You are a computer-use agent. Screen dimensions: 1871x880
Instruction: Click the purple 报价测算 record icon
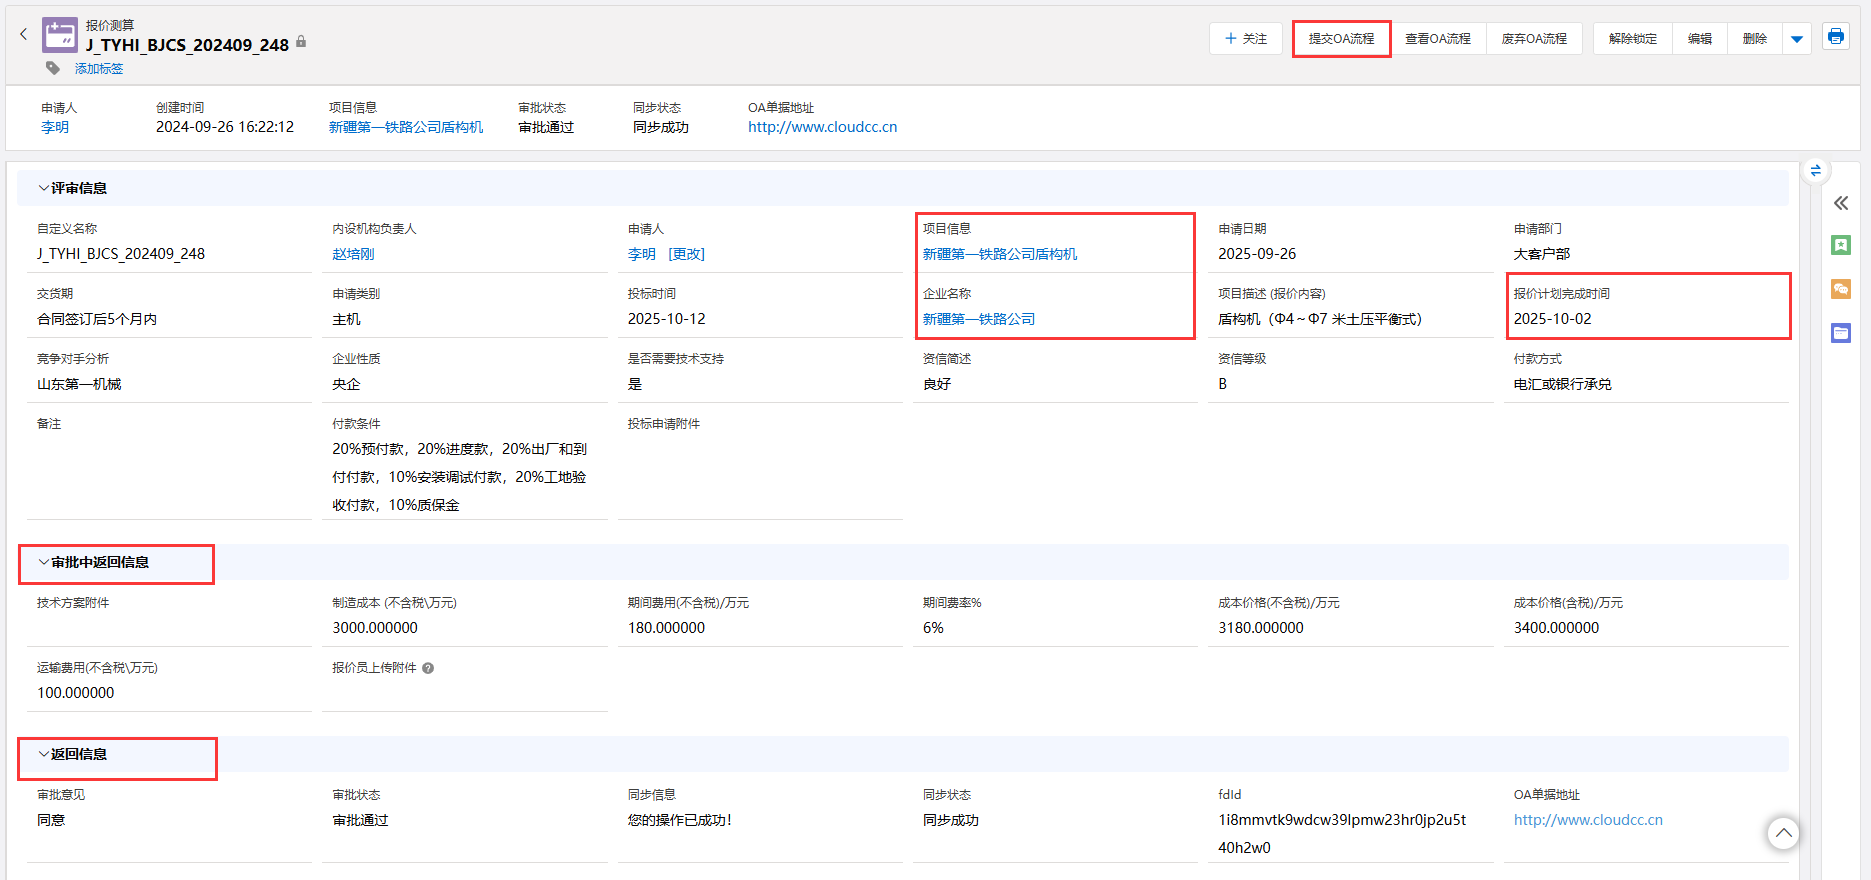[60, 35]
